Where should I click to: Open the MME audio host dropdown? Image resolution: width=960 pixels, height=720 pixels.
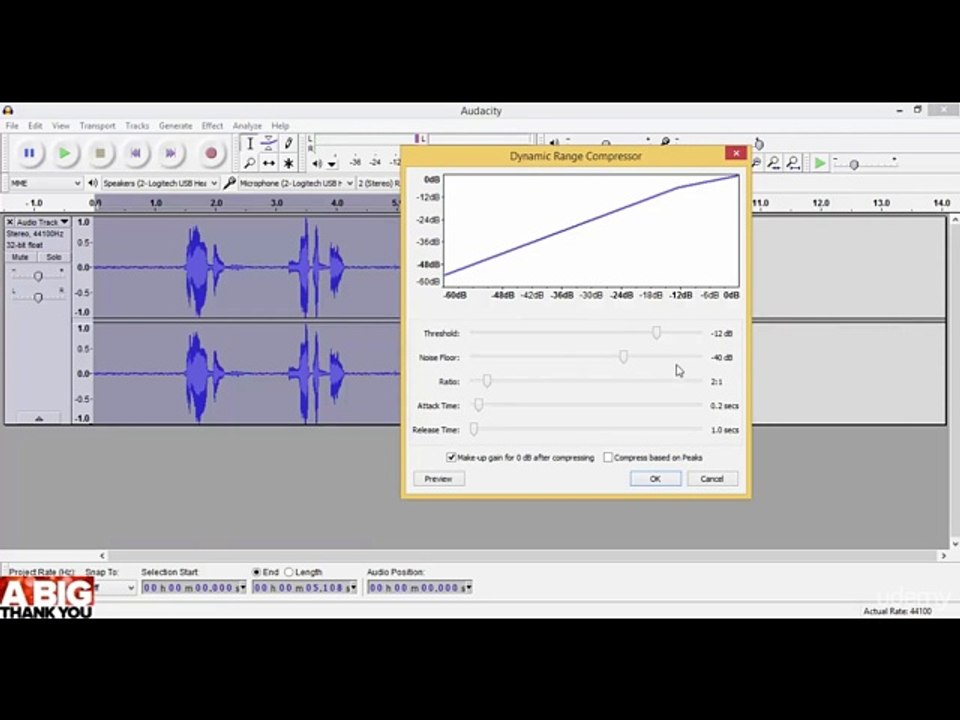tap(44, 183)
